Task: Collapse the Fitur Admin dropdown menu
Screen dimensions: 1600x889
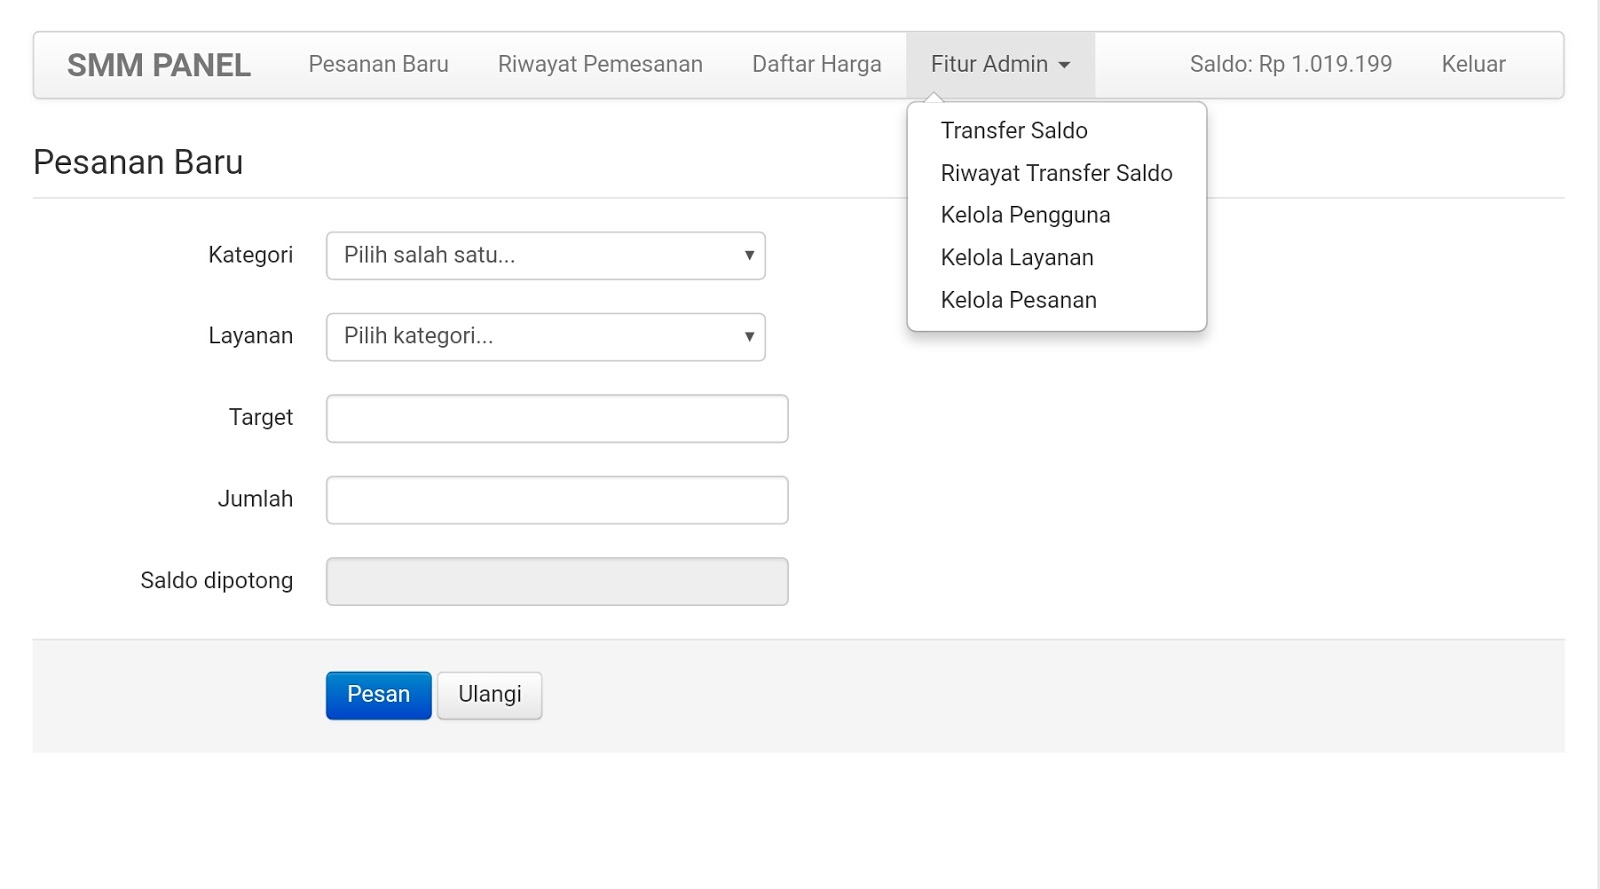Action: [999, 64]
